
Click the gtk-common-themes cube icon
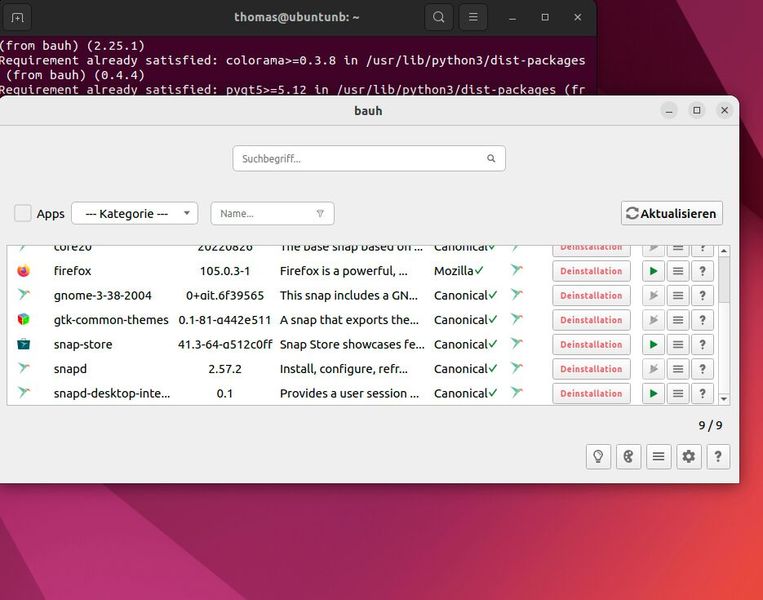click(23, 319)
